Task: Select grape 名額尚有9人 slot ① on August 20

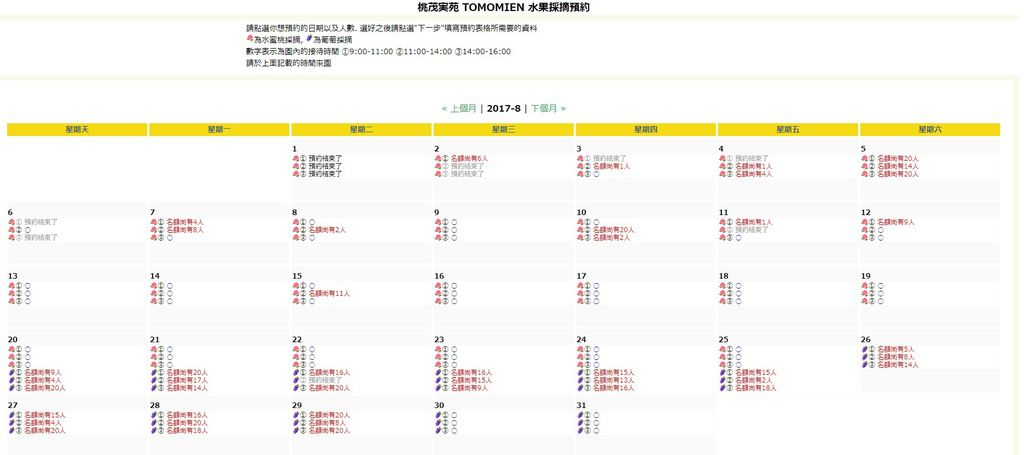Action: tap(43, 373)
